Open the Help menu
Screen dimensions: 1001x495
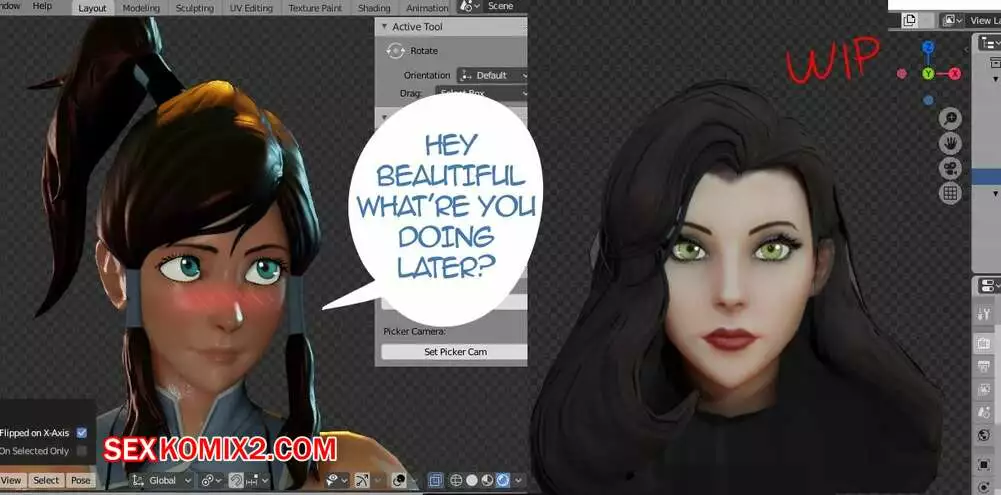pos(42,6)
